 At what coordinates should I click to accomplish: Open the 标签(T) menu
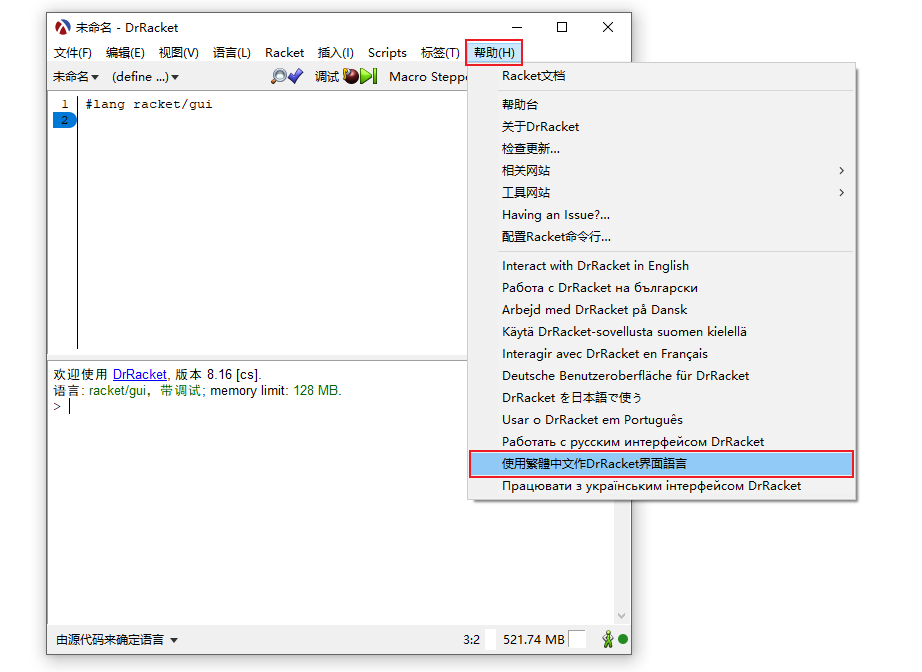point(440,53)
